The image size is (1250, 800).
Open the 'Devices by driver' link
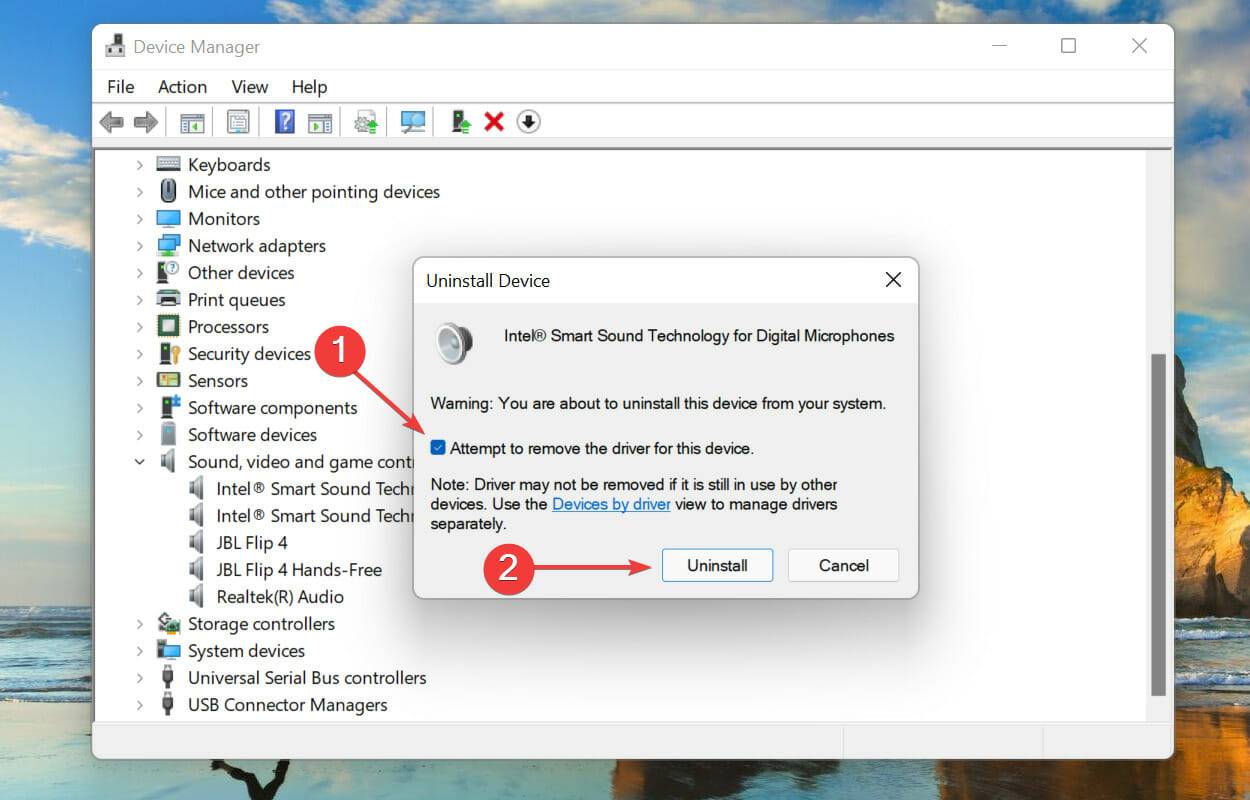611,504
